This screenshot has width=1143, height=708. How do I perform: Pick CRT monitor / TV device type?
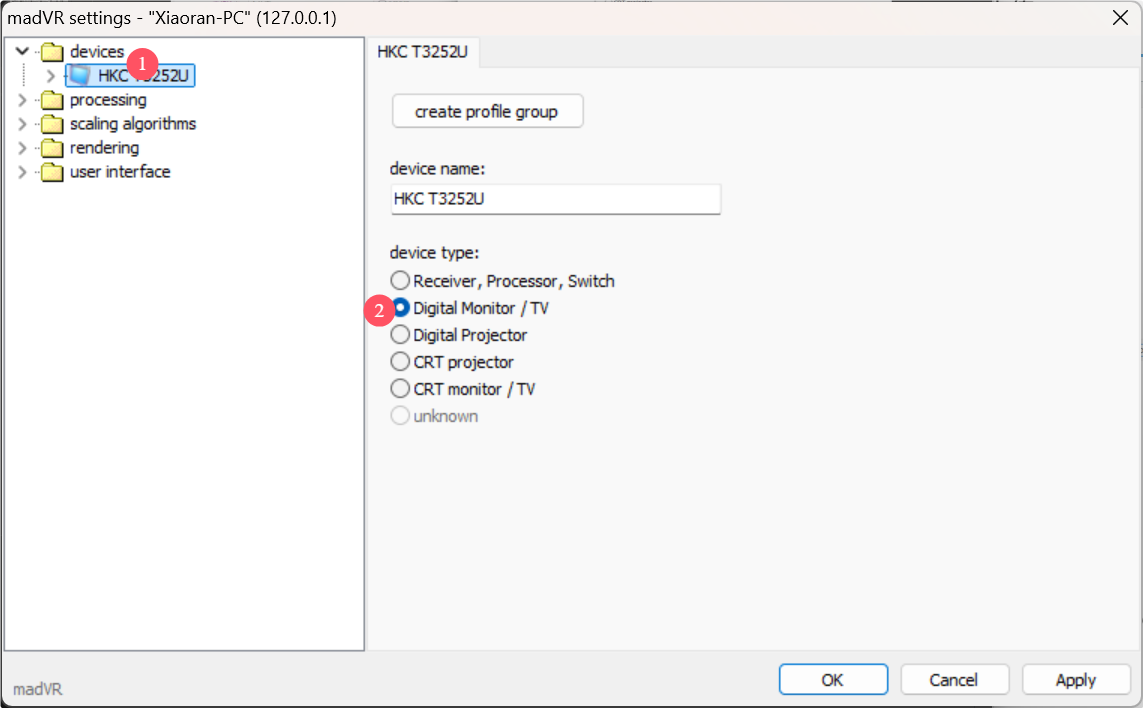400,389
